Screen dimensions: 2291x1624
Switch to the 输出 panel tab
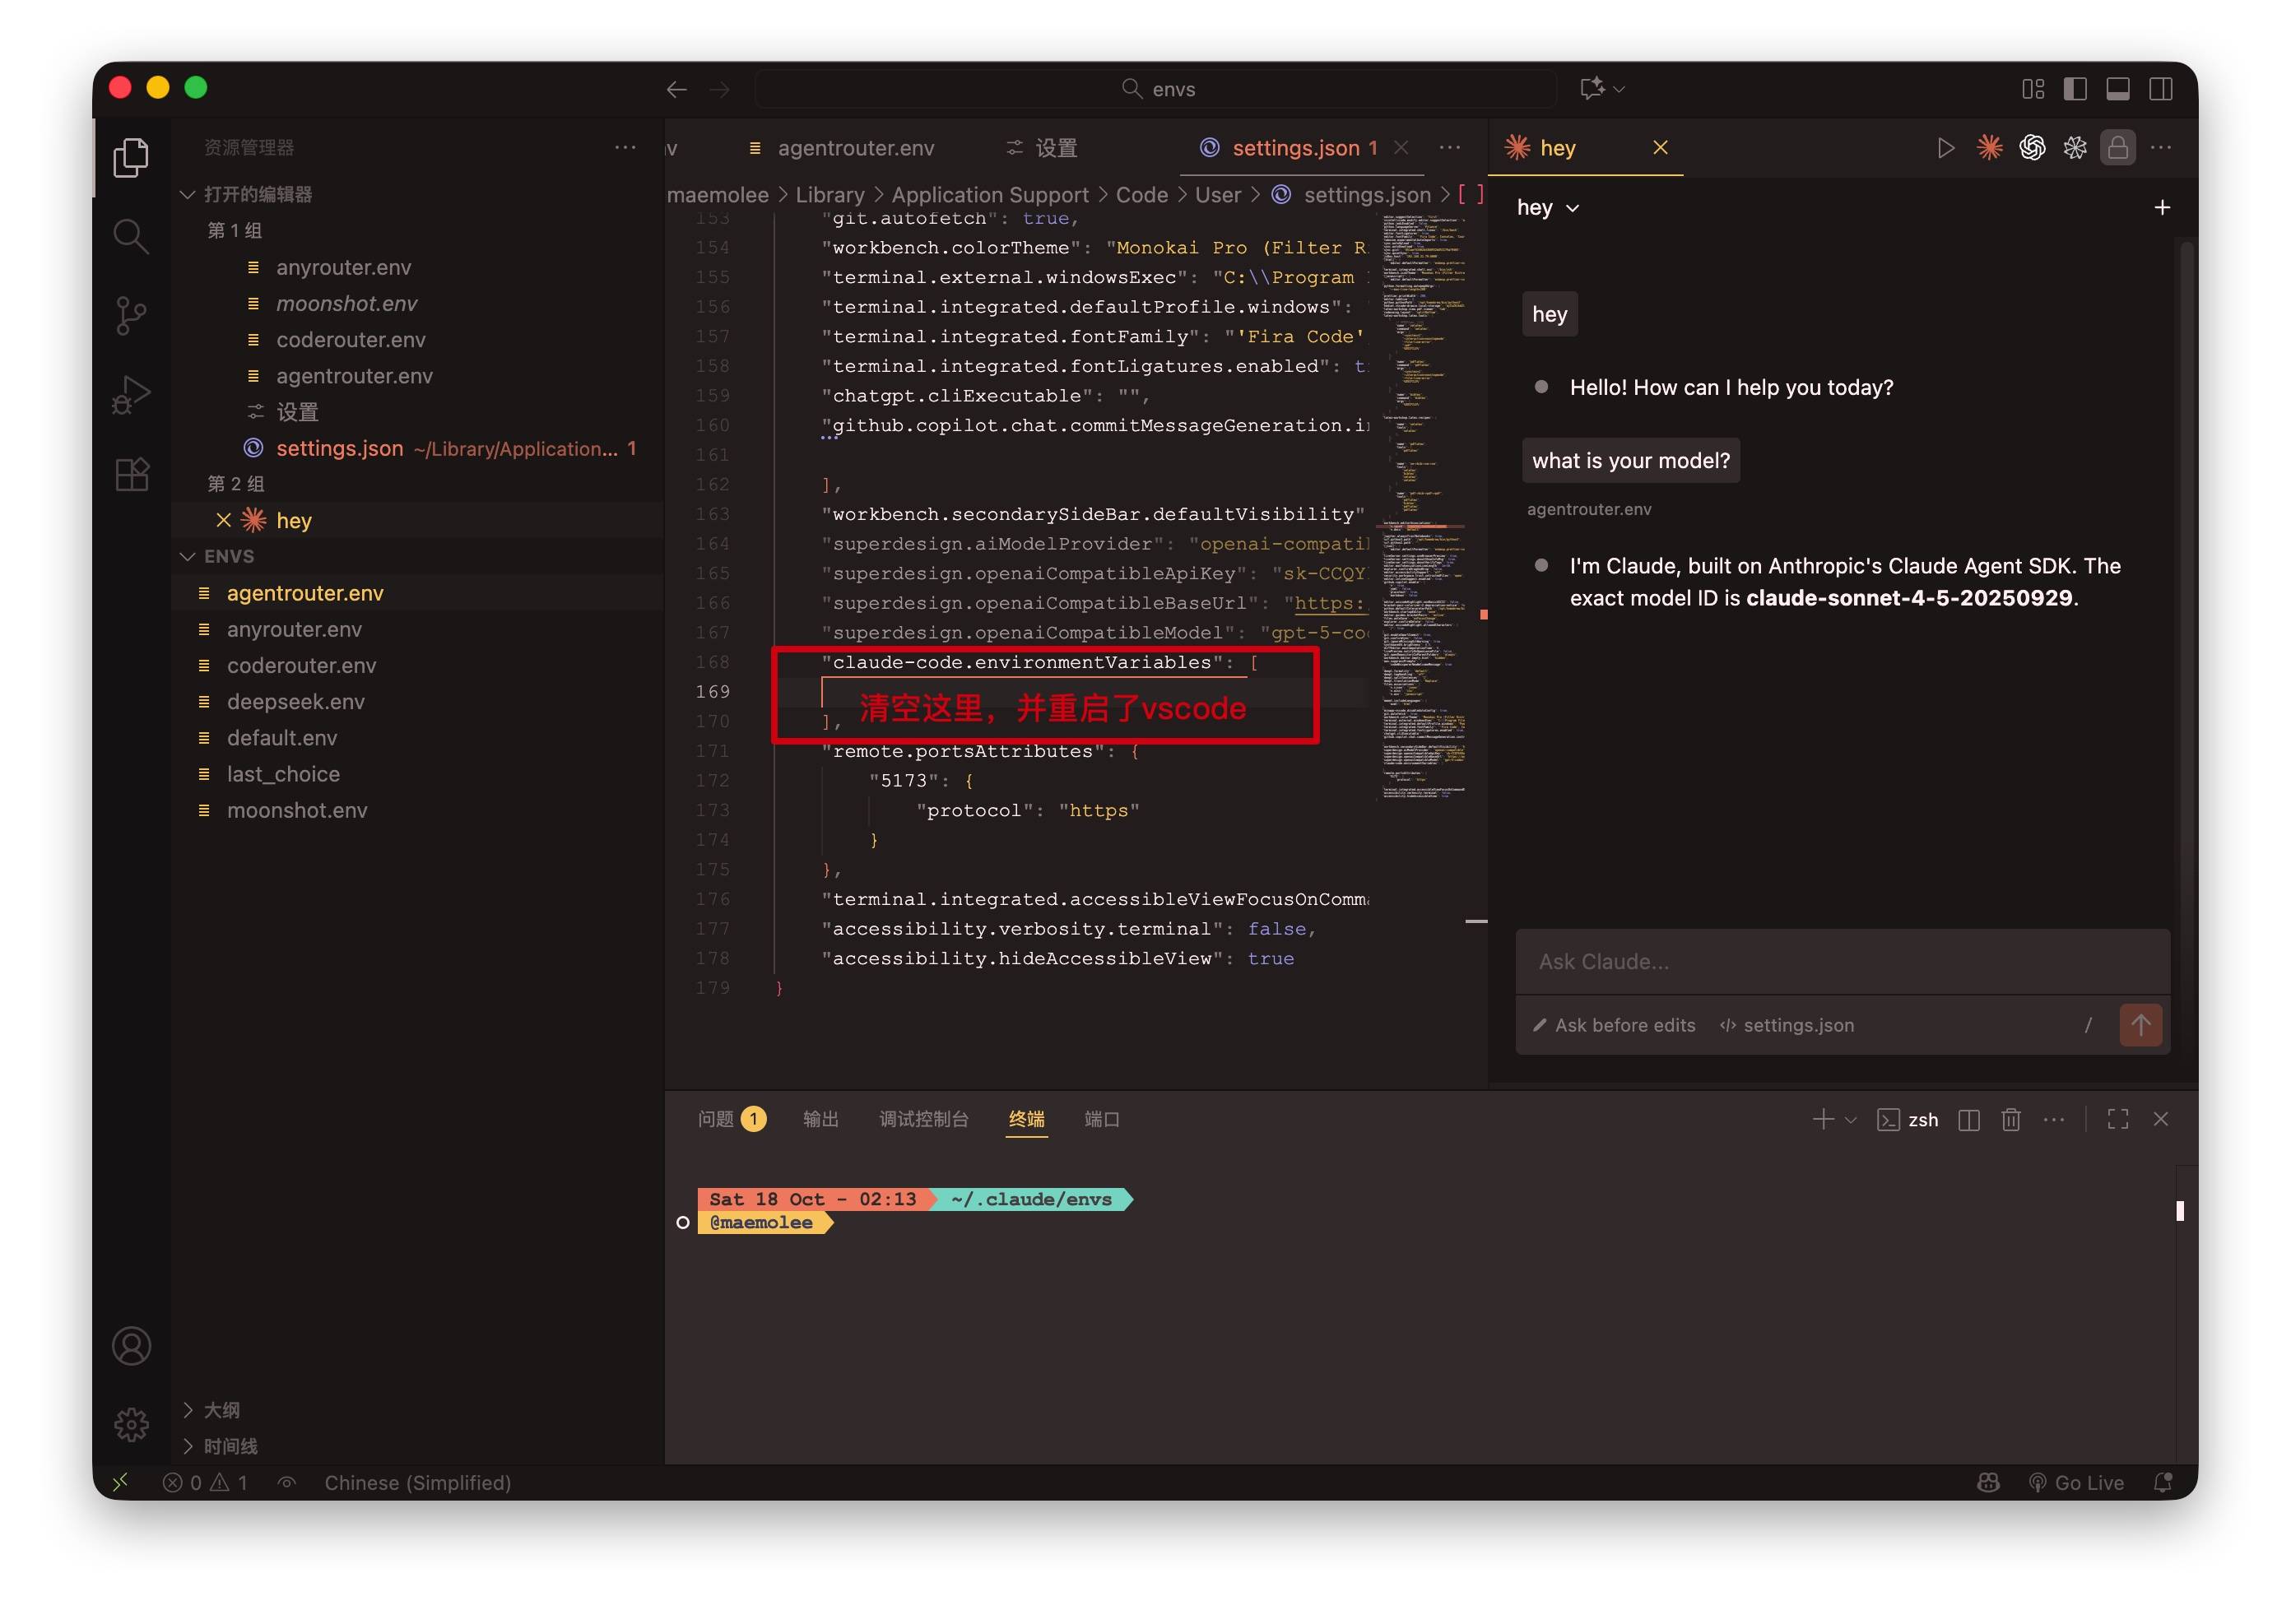(820, 1120)
